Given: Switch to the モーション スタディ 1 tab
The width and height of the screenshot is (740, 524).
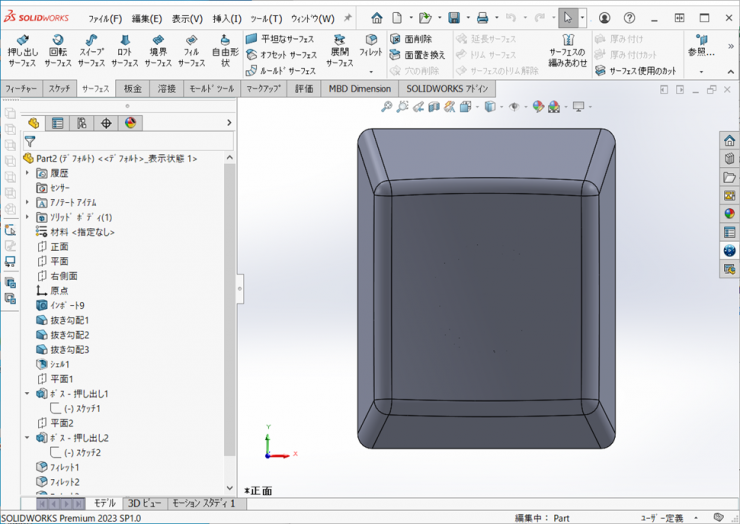Looking at the screenshot, I should coord(204,503).
